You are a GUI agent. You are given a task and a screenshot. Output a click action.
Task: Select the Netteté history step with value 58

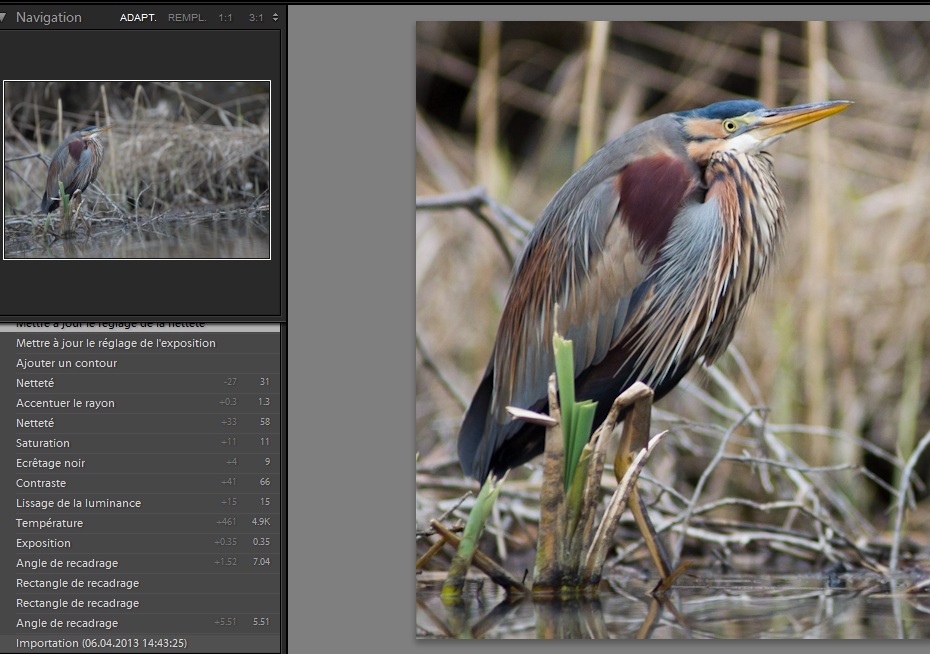tap(140, 423)
